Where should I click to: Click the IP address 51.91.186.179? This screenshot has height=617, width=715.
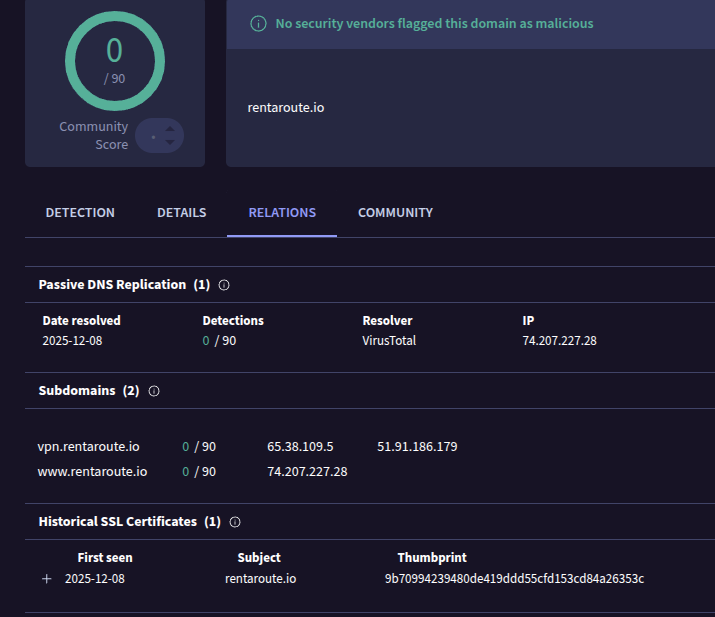coord(417,446)
